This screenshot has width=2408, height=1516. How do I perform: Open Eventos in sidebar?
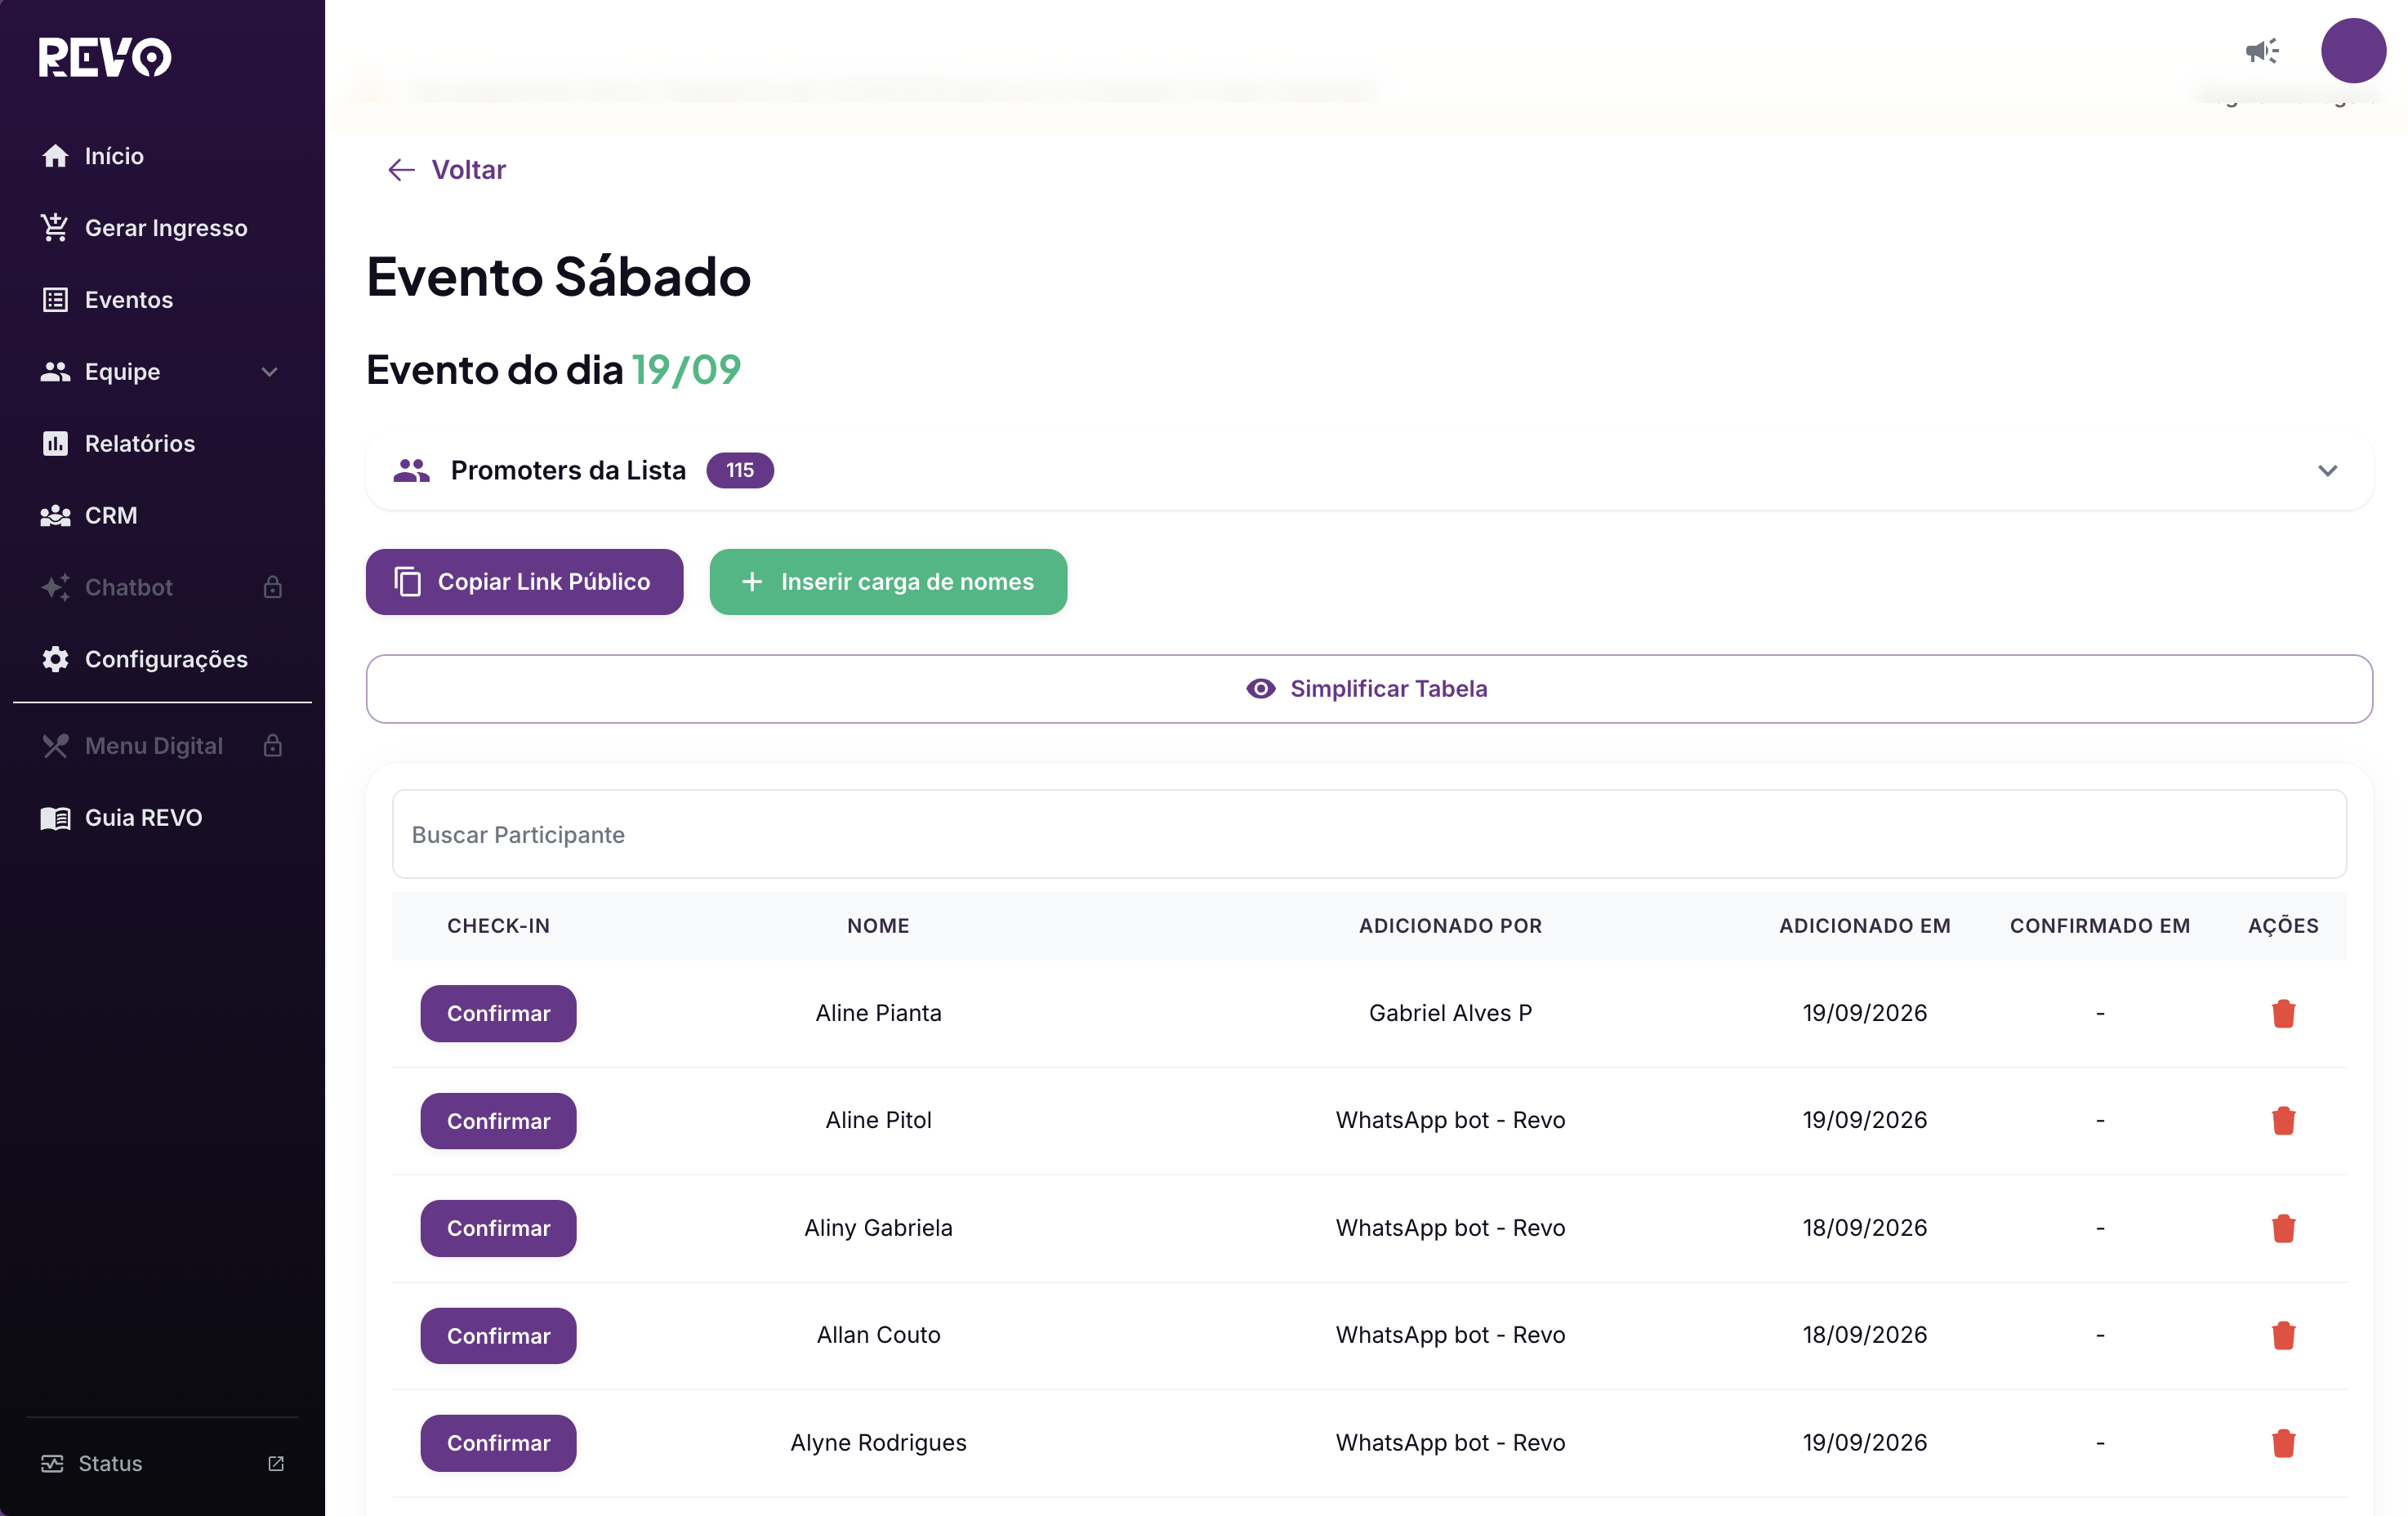click(x=162, y=300)
